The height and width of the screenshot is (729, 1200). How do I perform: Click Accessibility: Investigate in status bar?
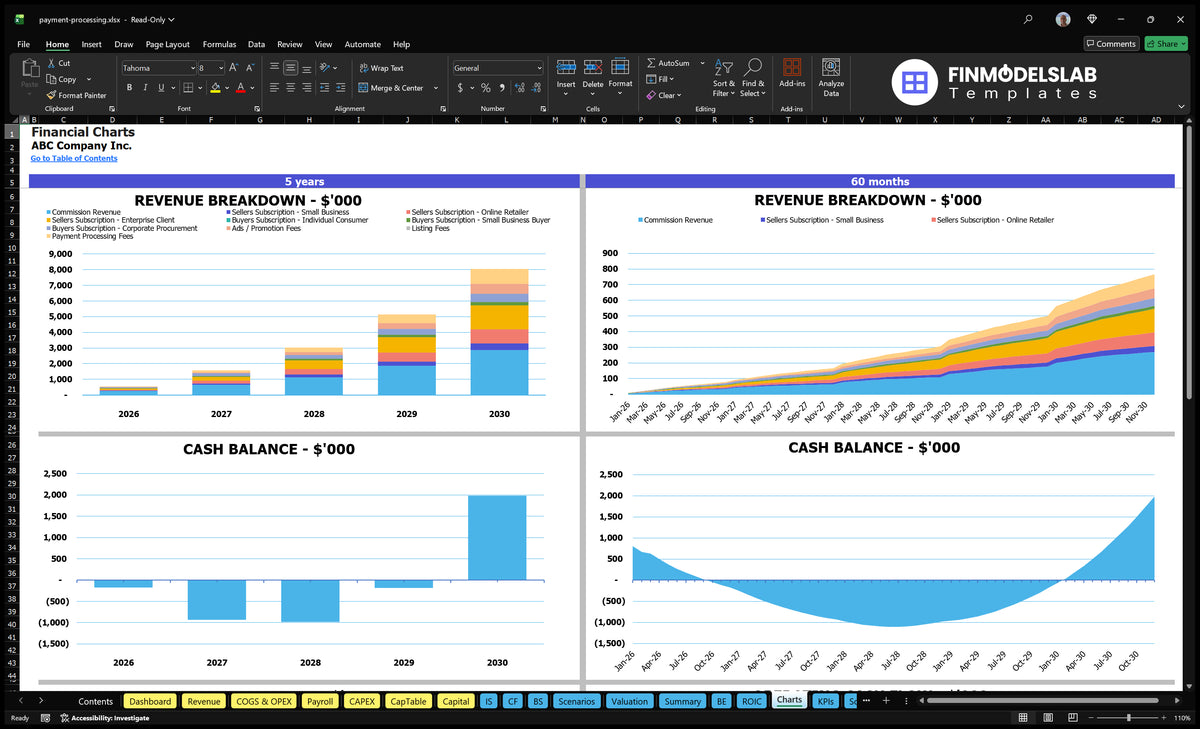(x=104, y=718)
